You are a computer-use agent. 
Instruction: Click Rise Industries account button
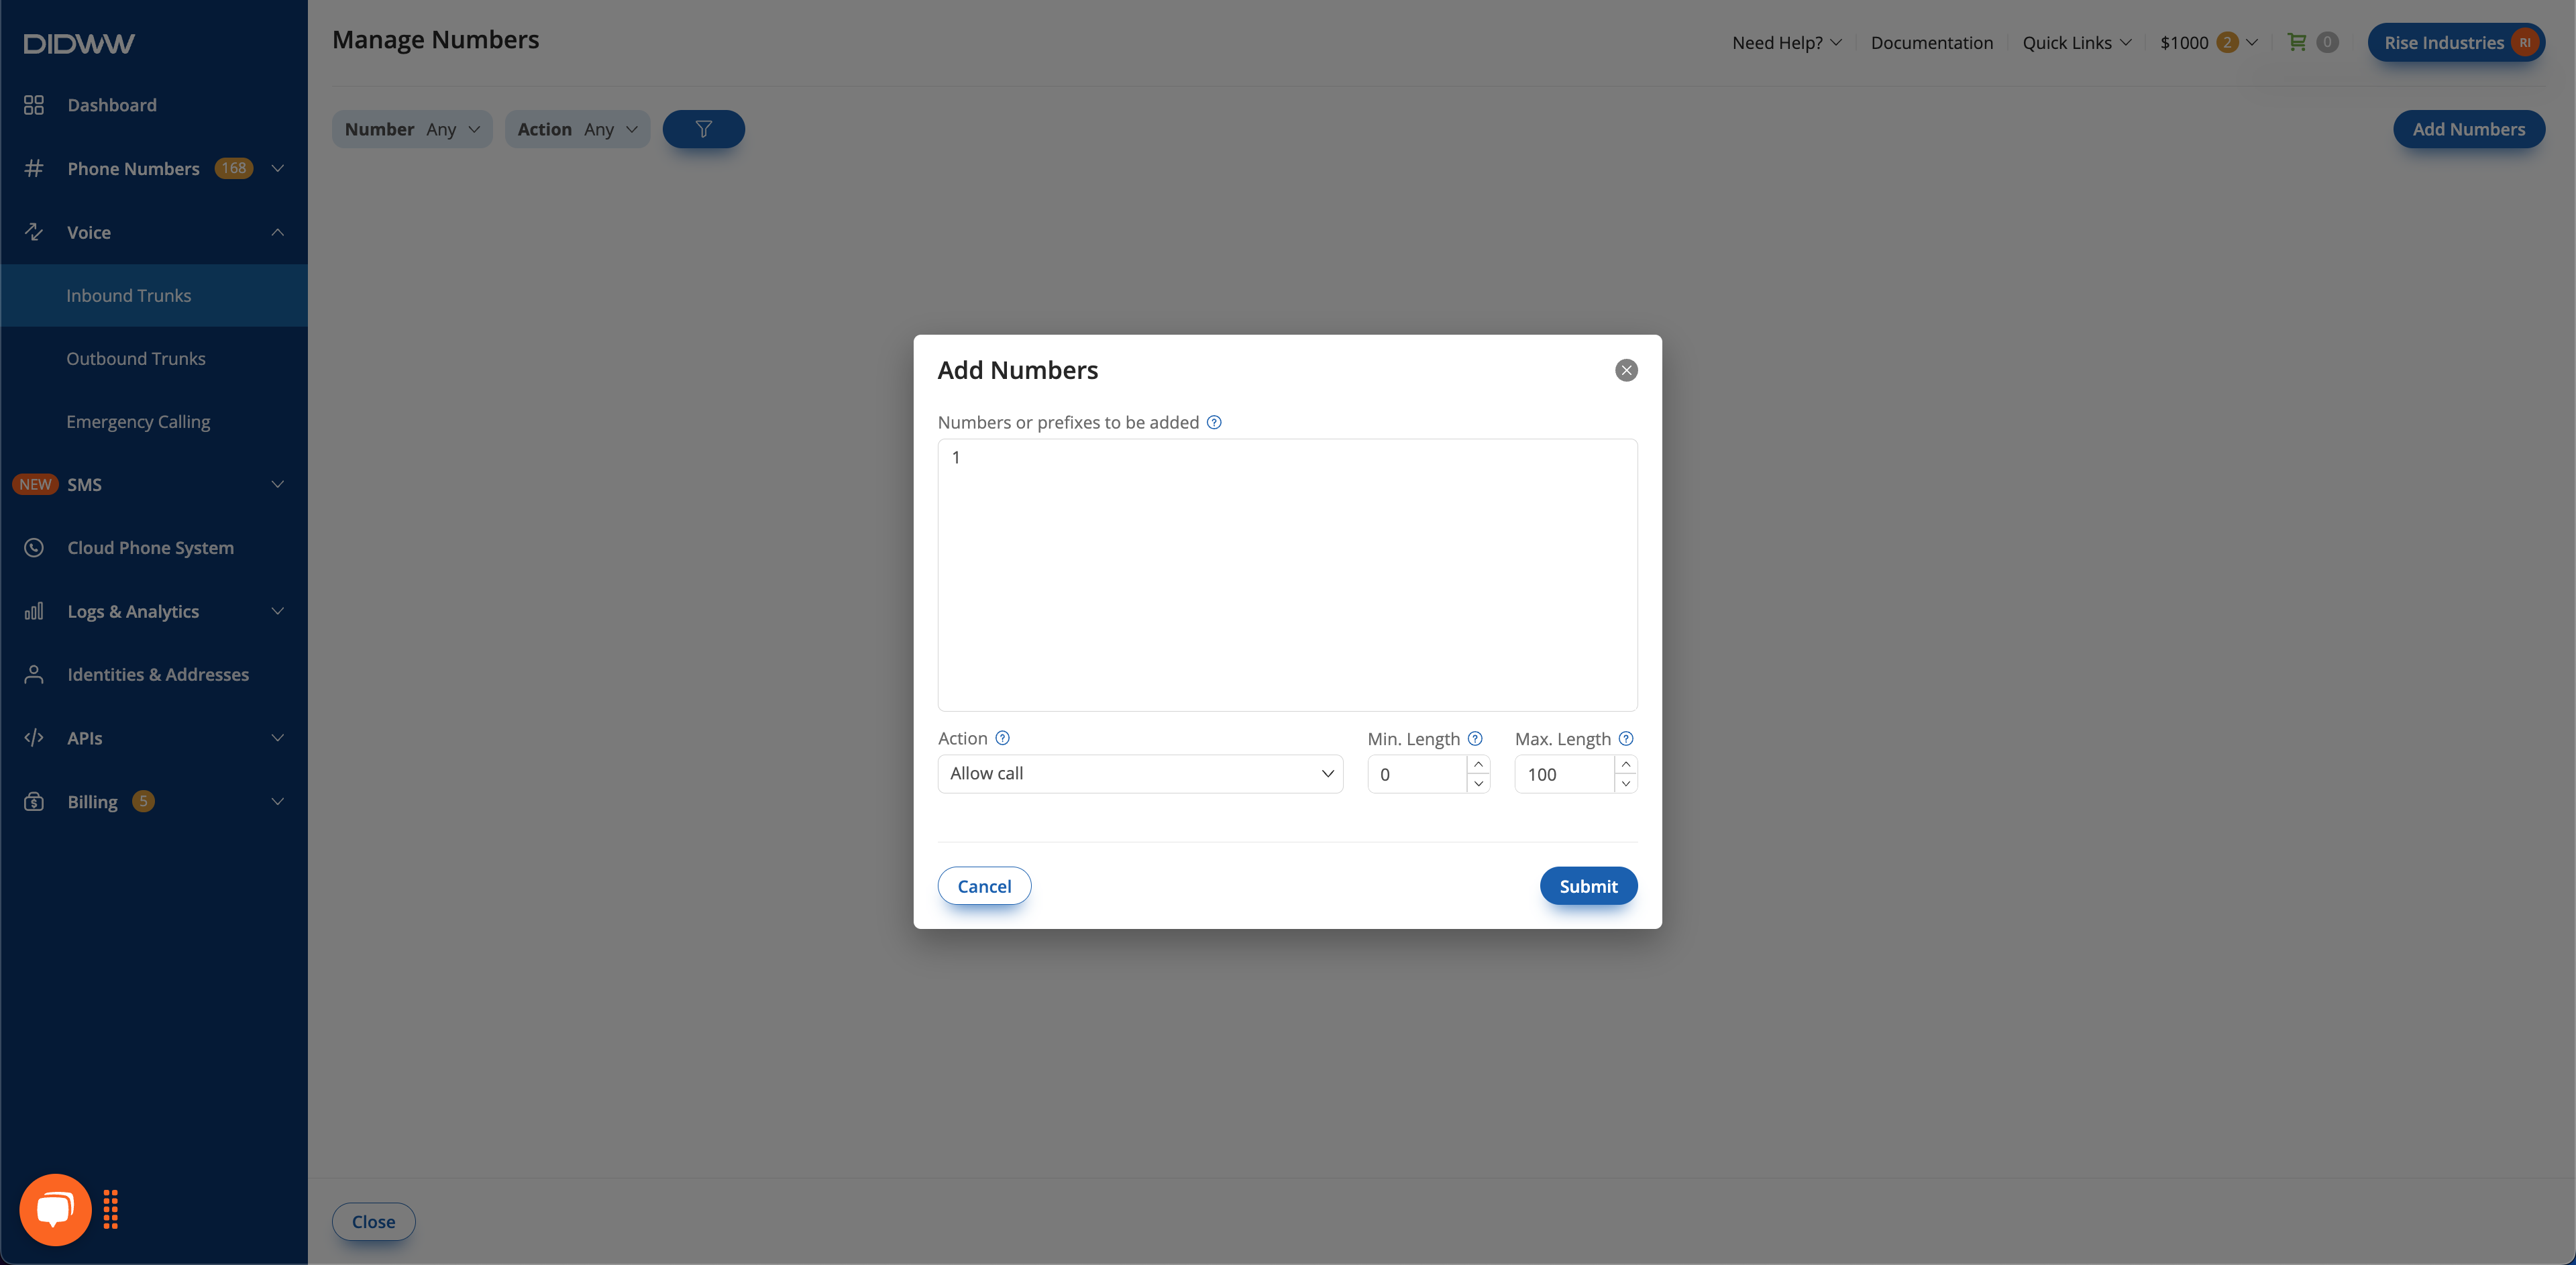point(2456,42)
